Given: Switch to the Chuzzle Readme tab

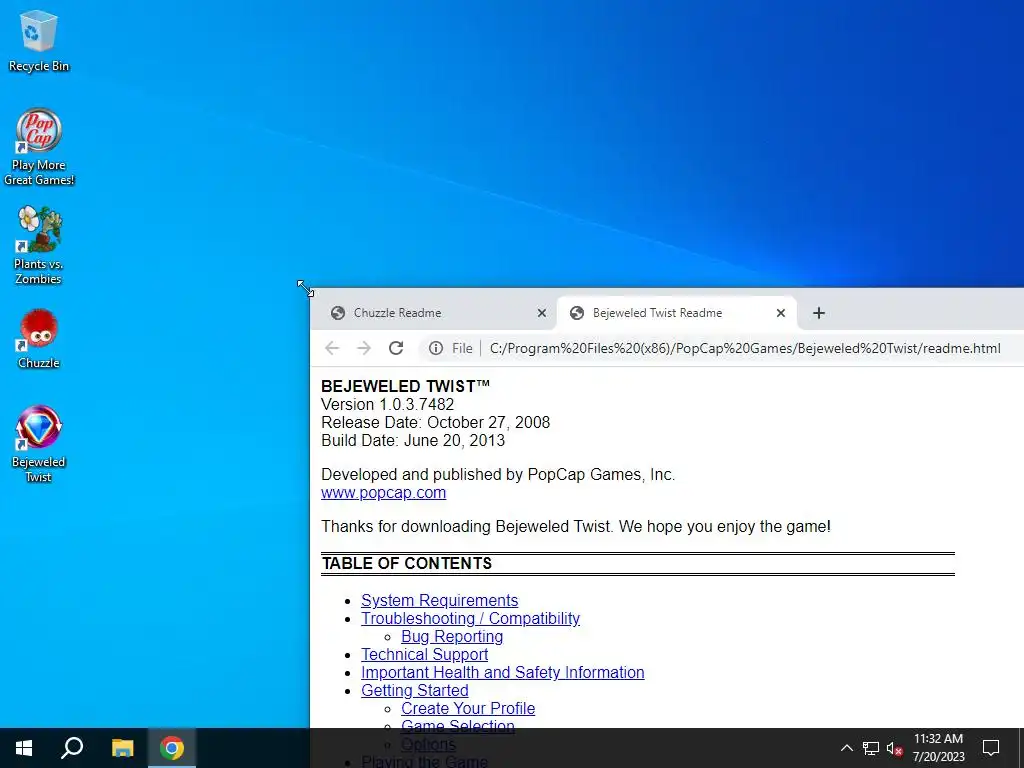Looking at the screenshot, I should 438,313.
